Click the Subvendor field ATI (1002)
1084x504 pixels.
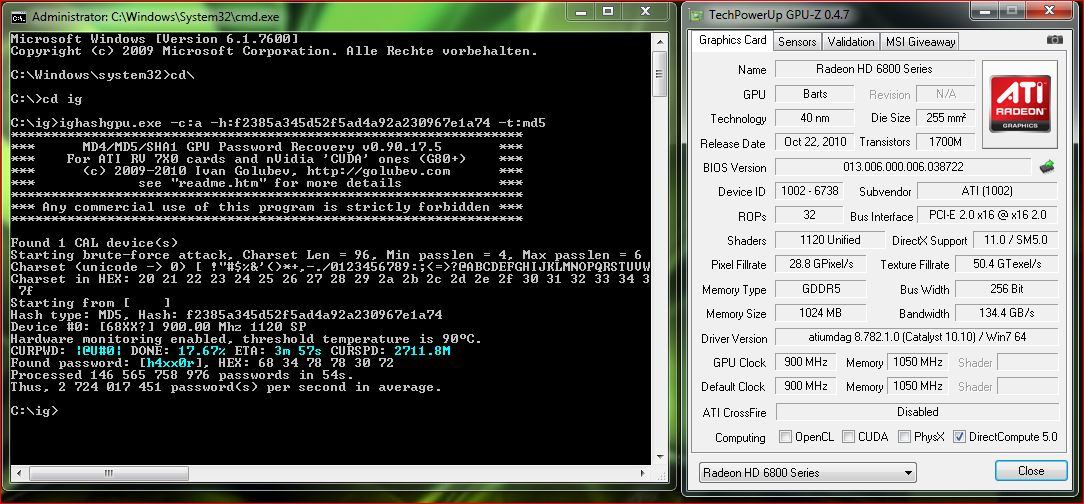(987, 192)
